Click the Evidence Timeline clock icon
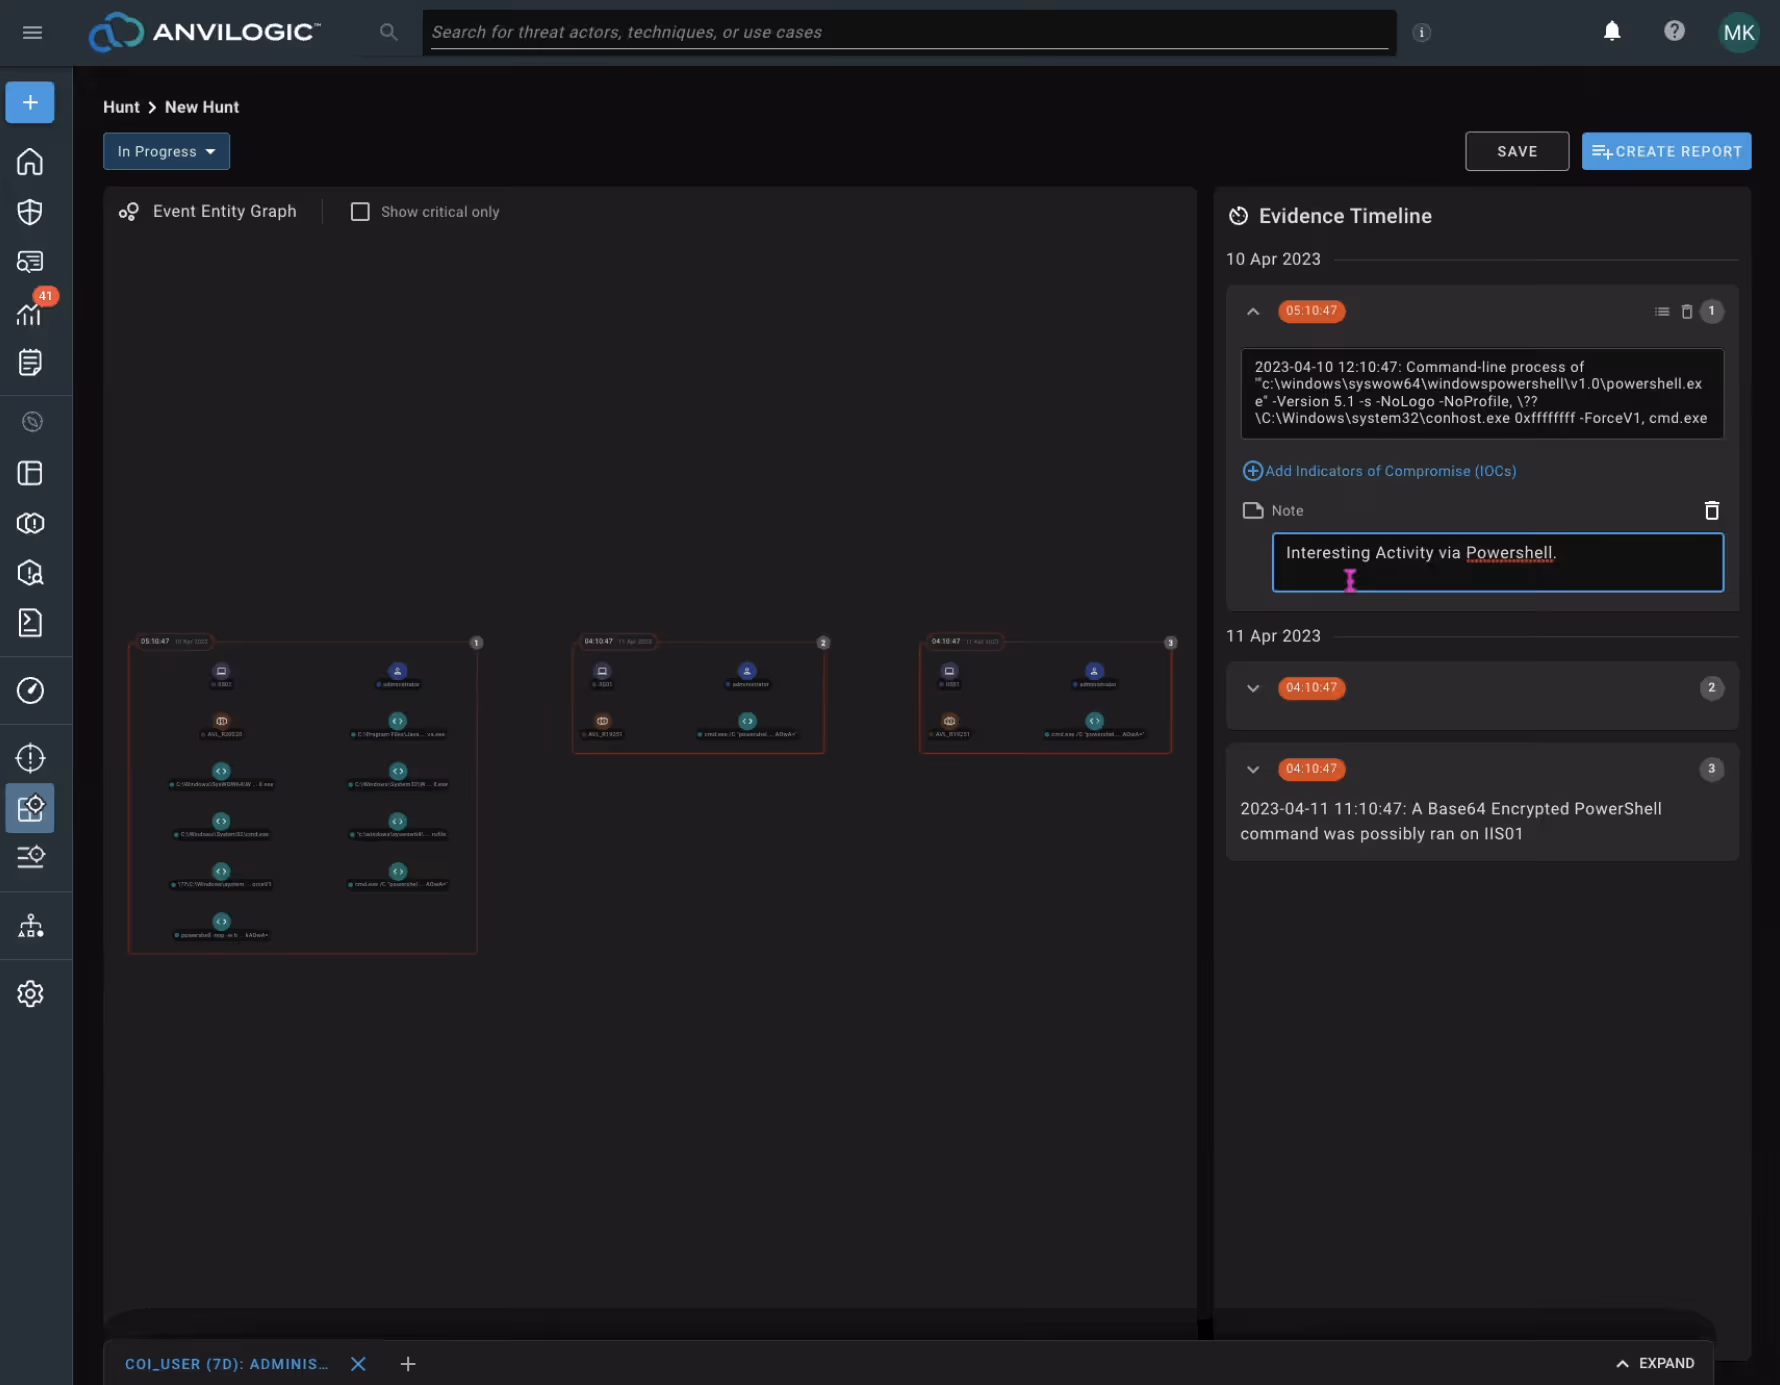This screenshot has width=1780, height=1385. coord(1238,216)
